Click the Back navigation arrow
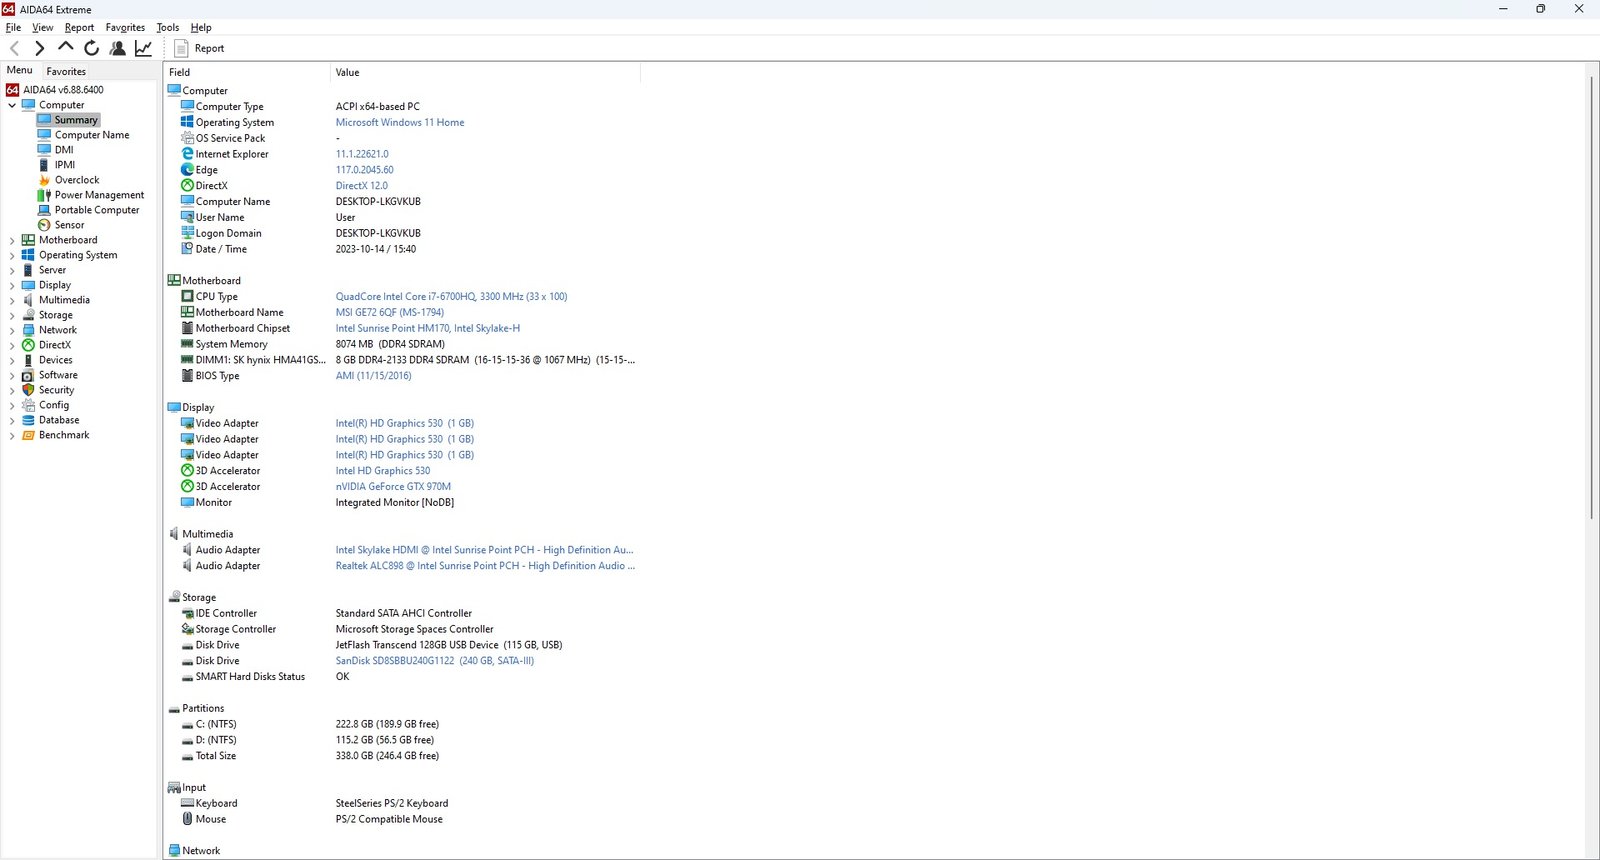 14,48
